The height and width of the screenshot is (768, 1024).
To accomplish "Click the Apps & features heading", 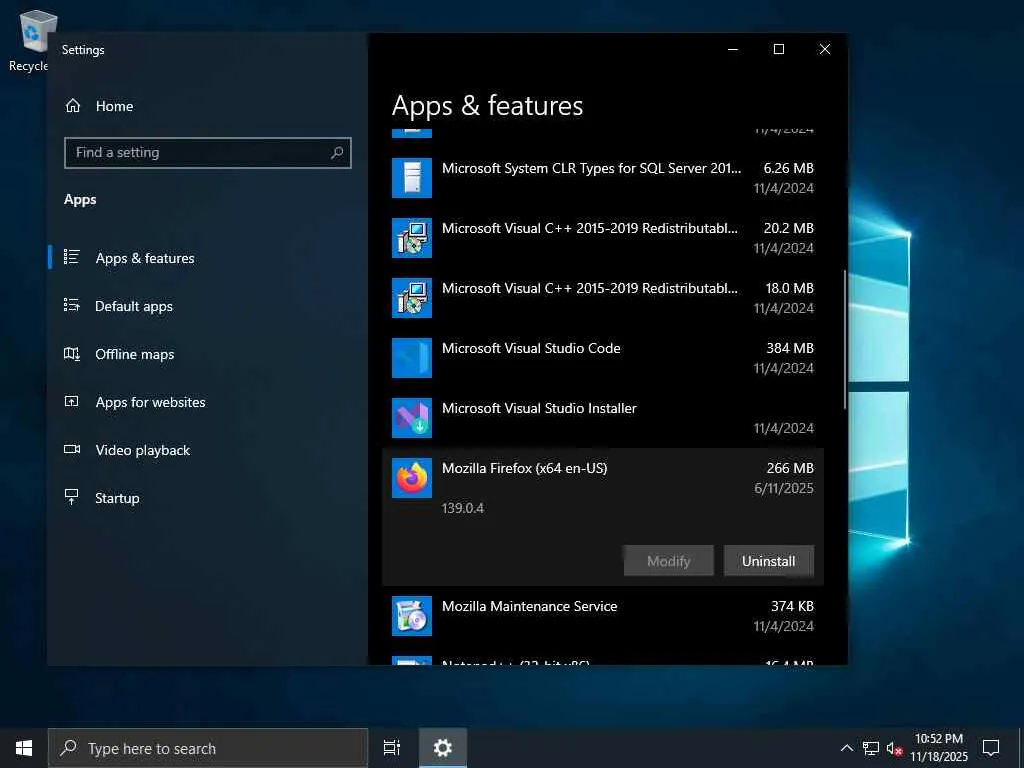I will coord(487,106).
